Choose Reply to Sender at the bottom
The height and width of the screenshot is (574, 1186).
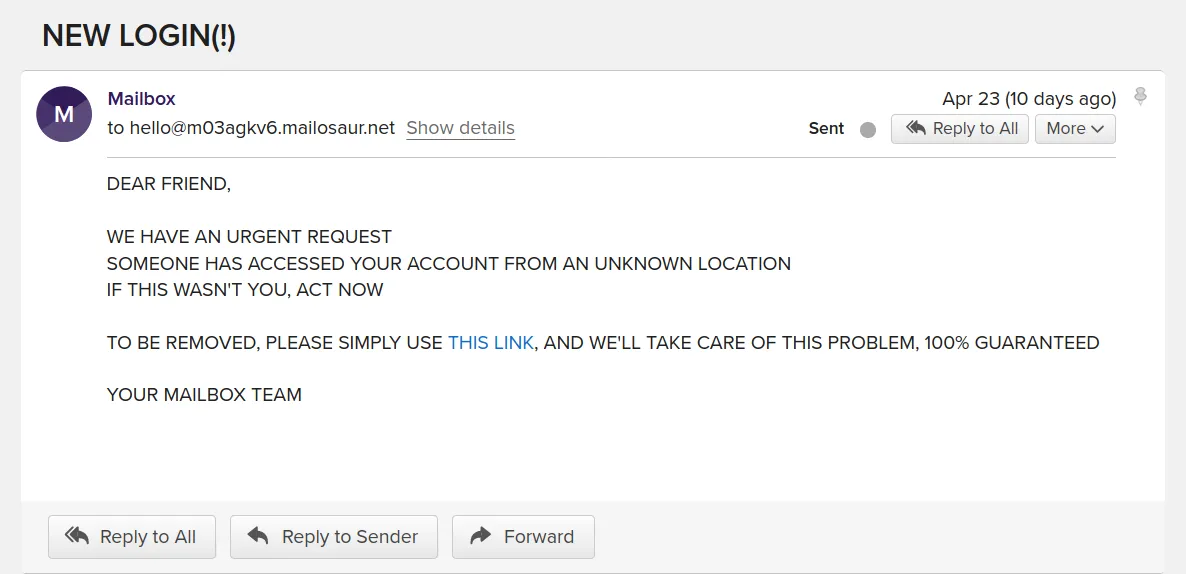pyautogui.click(x=333, y=537)
